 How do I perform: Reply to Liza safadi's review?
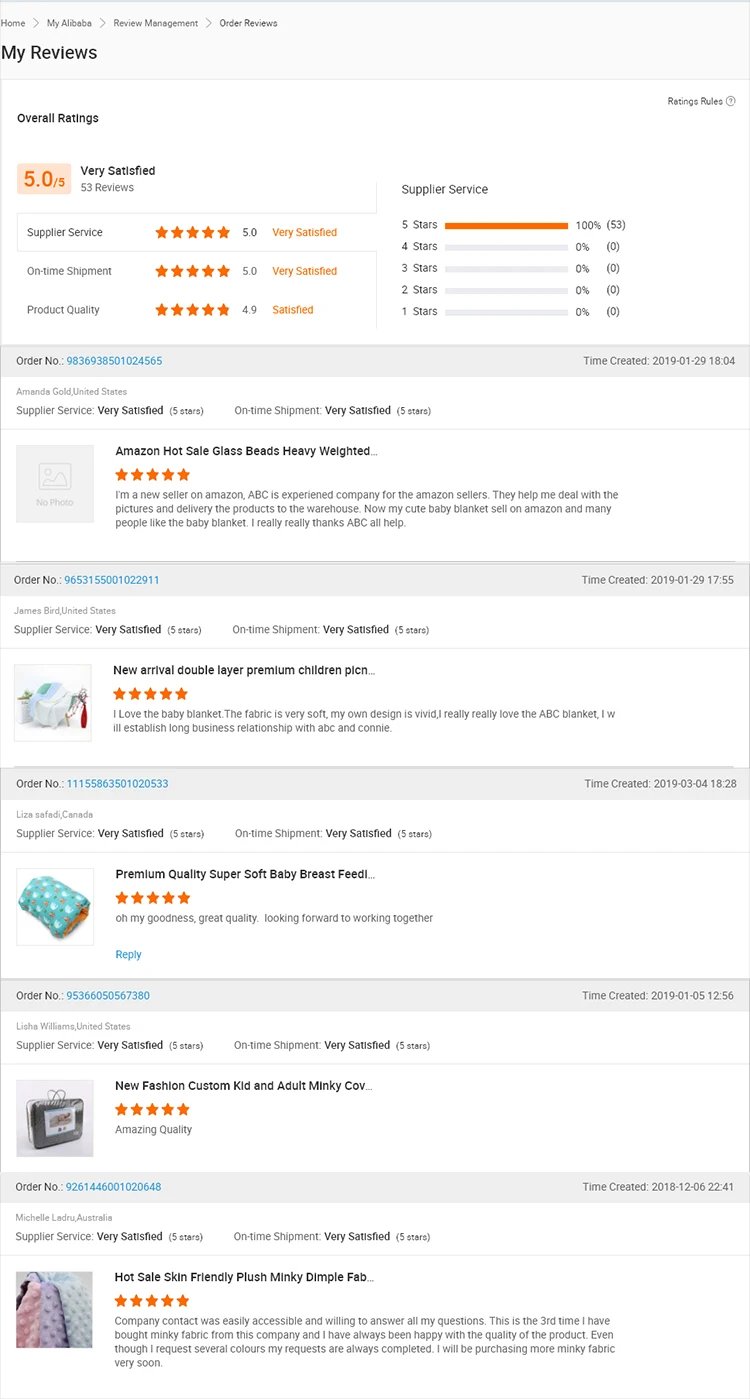[x=128, y=955]
